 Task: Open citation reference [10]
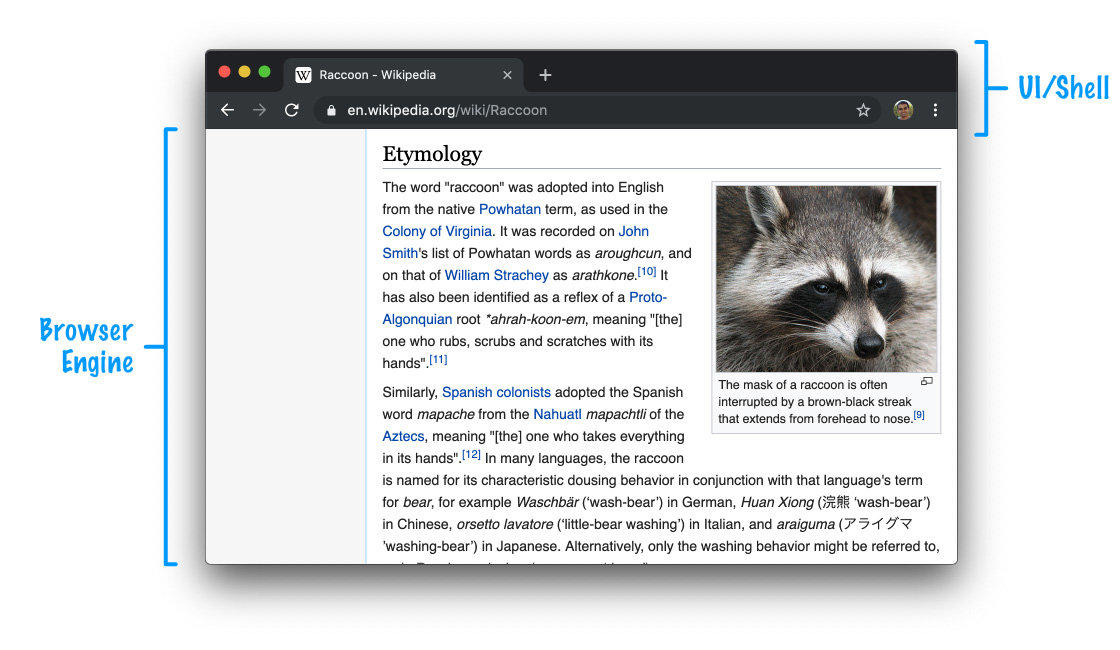click(x=647, y=271)
